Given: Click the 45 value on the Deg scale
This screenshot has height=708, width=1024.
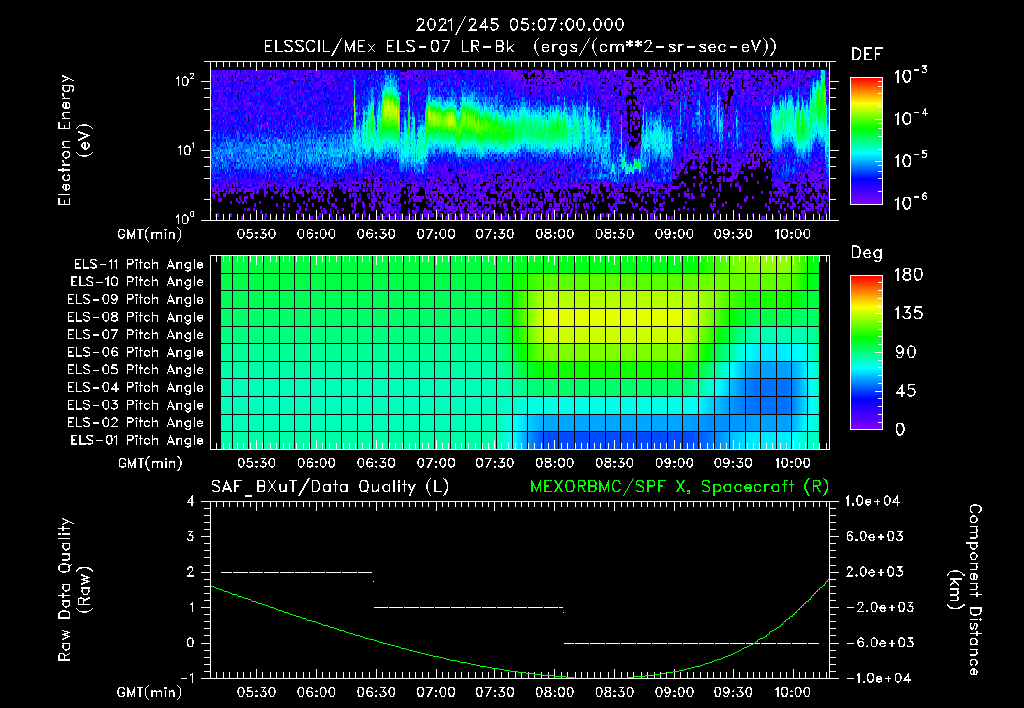Looking at the screenshot, I should (x=904, y=391).
